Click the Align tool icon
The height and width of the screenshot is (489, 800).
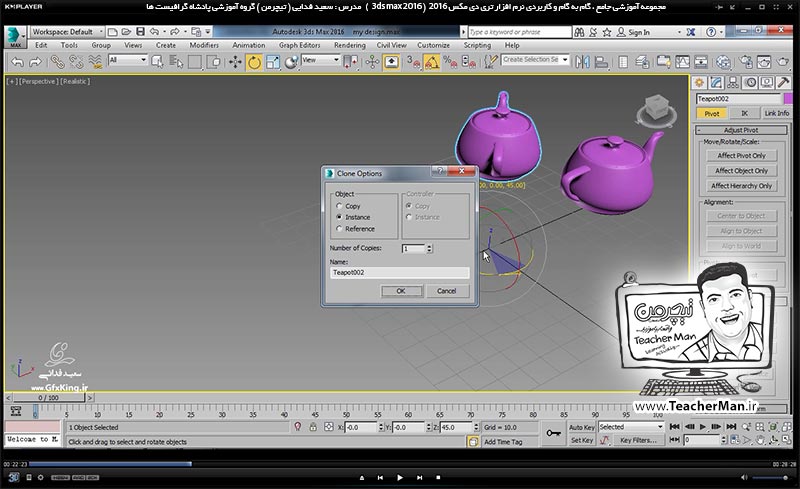coord(602,62)
